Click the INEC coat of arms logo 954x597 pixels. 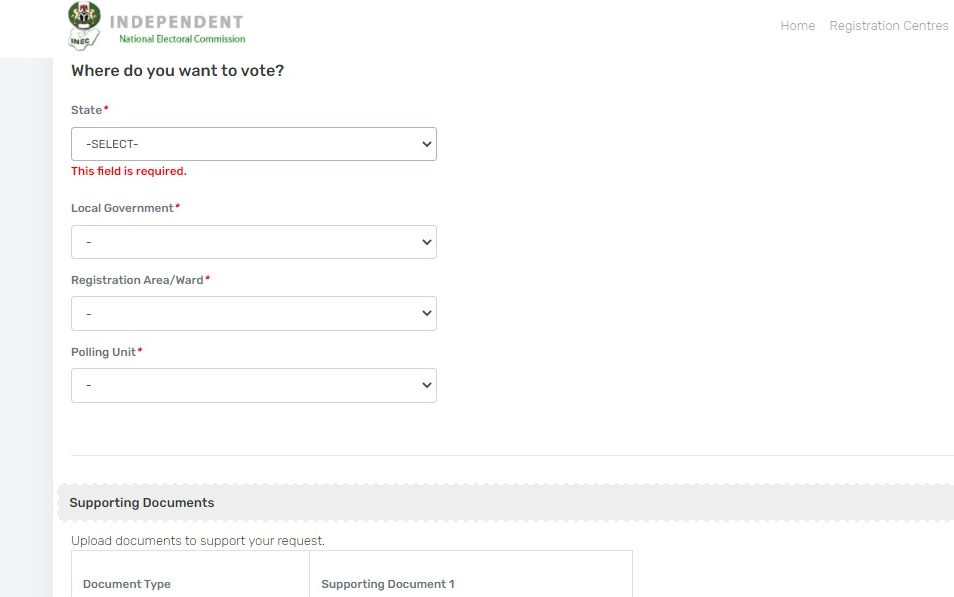[85, 15]
